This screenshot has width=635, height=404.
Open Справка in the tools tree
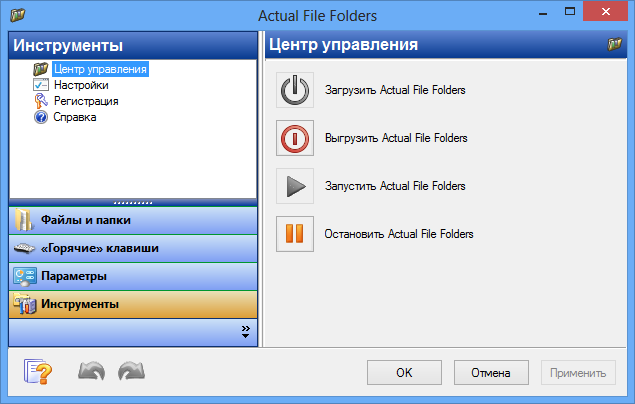[75, 117]
